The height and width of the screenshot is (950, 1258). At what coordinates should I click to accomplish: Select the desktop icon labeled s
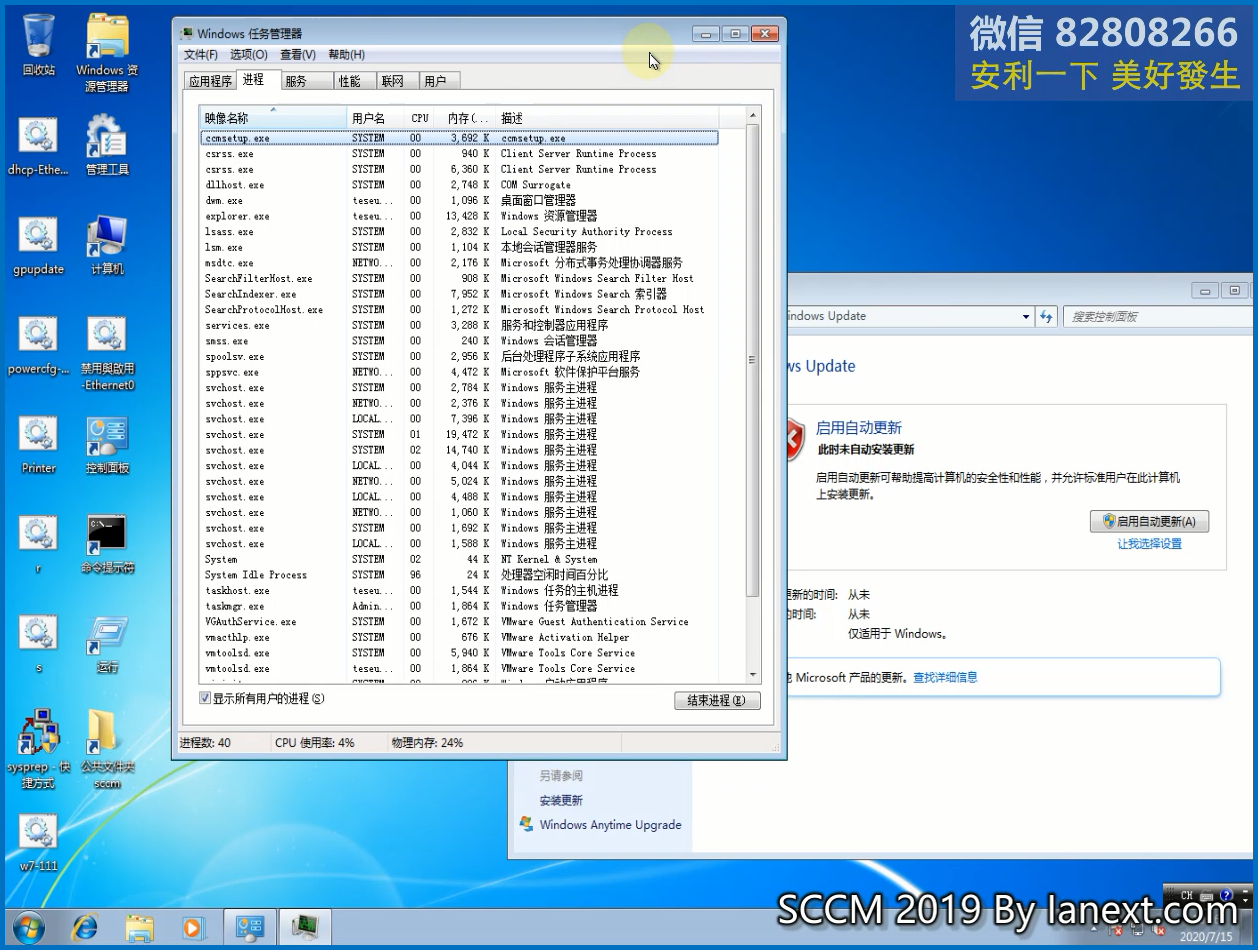coord(38,644)
